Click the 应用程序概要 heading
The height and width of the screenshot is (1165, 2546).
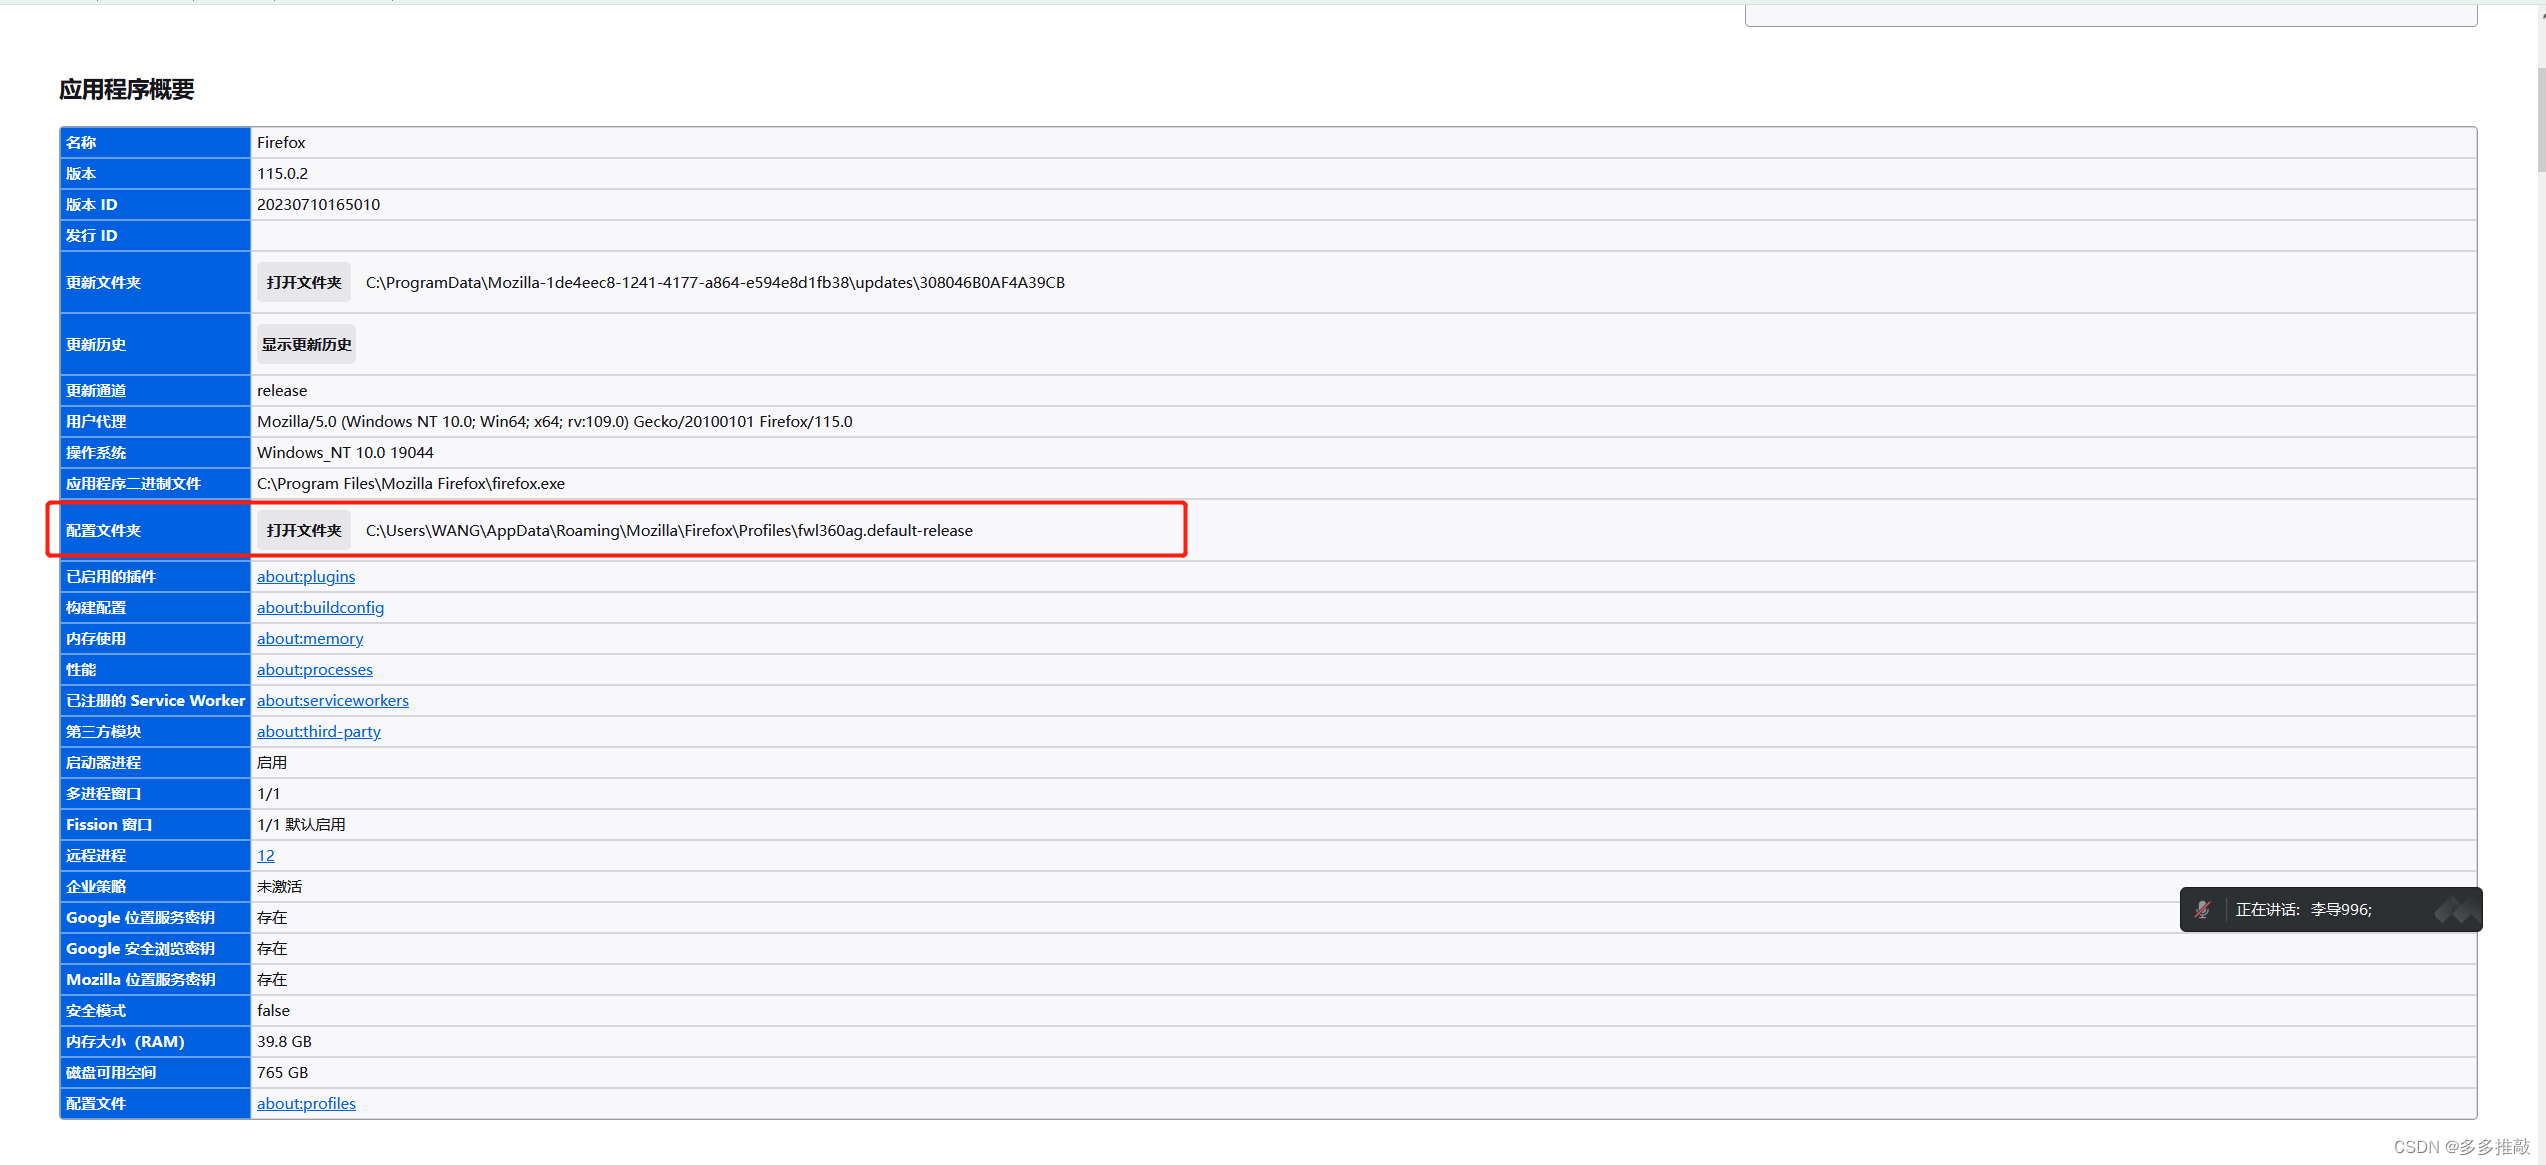pos(127,90)
